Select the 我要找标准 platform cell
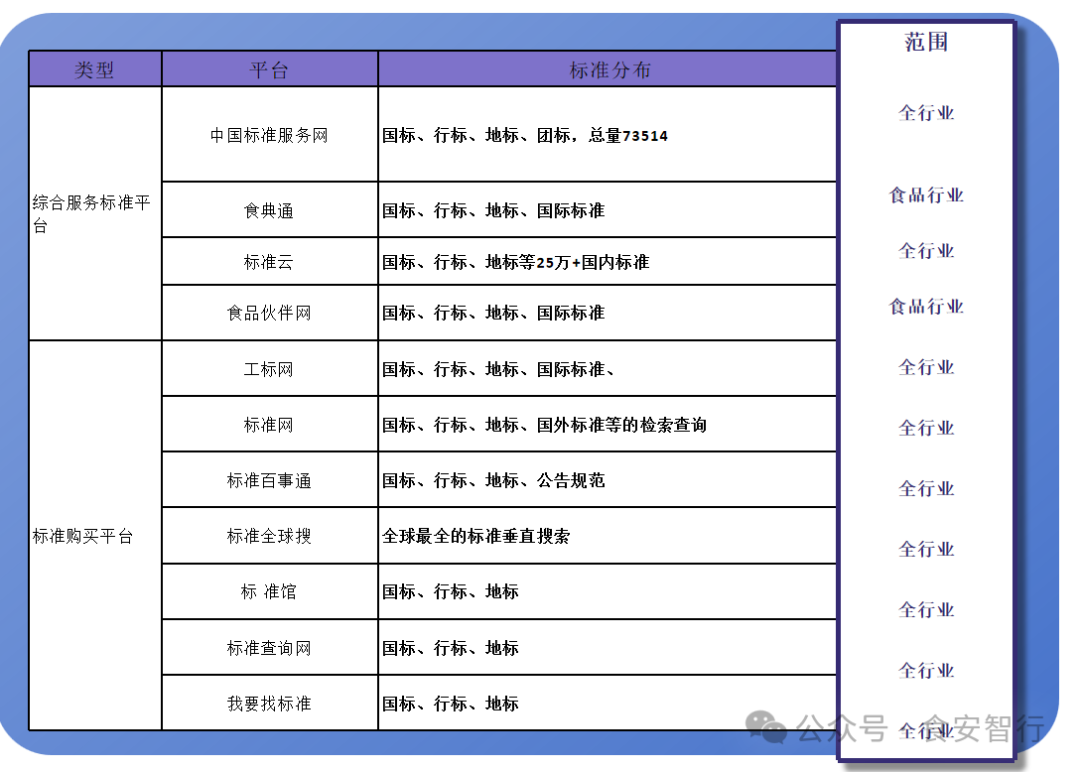 [x=269, y=703]
